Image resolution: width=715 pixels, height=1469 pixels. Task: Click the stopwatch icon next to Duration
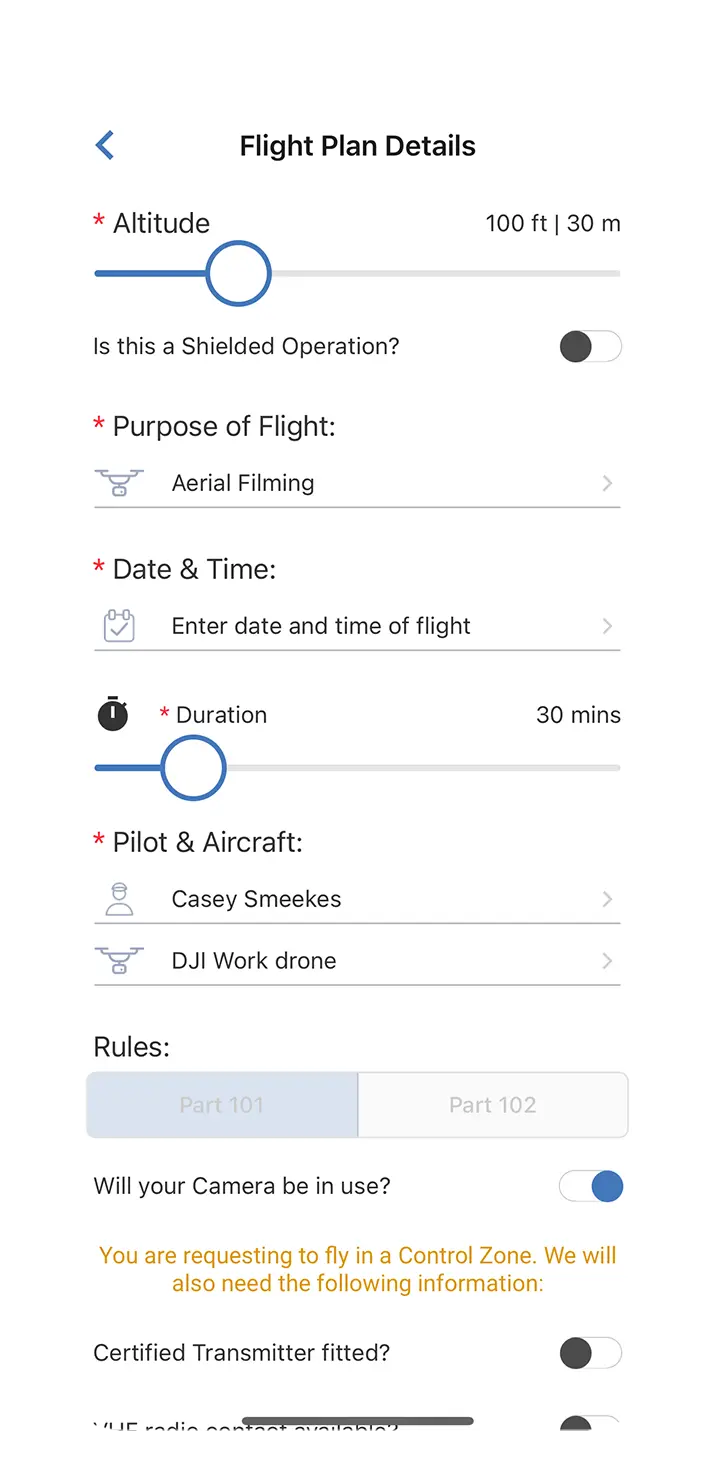point(112,714)
